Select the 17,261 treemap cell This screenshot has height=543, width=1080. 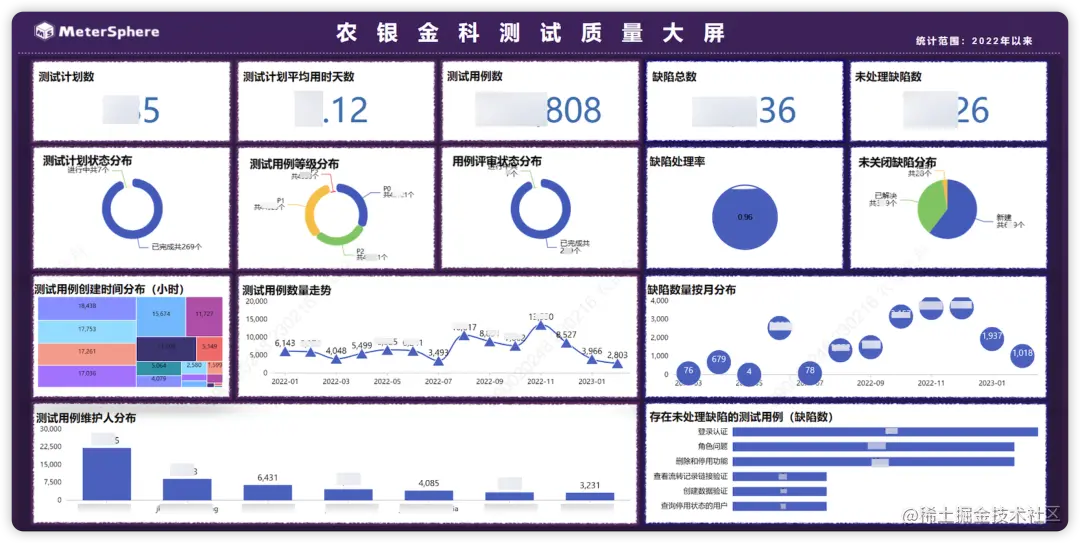click(x=87, y=353)
